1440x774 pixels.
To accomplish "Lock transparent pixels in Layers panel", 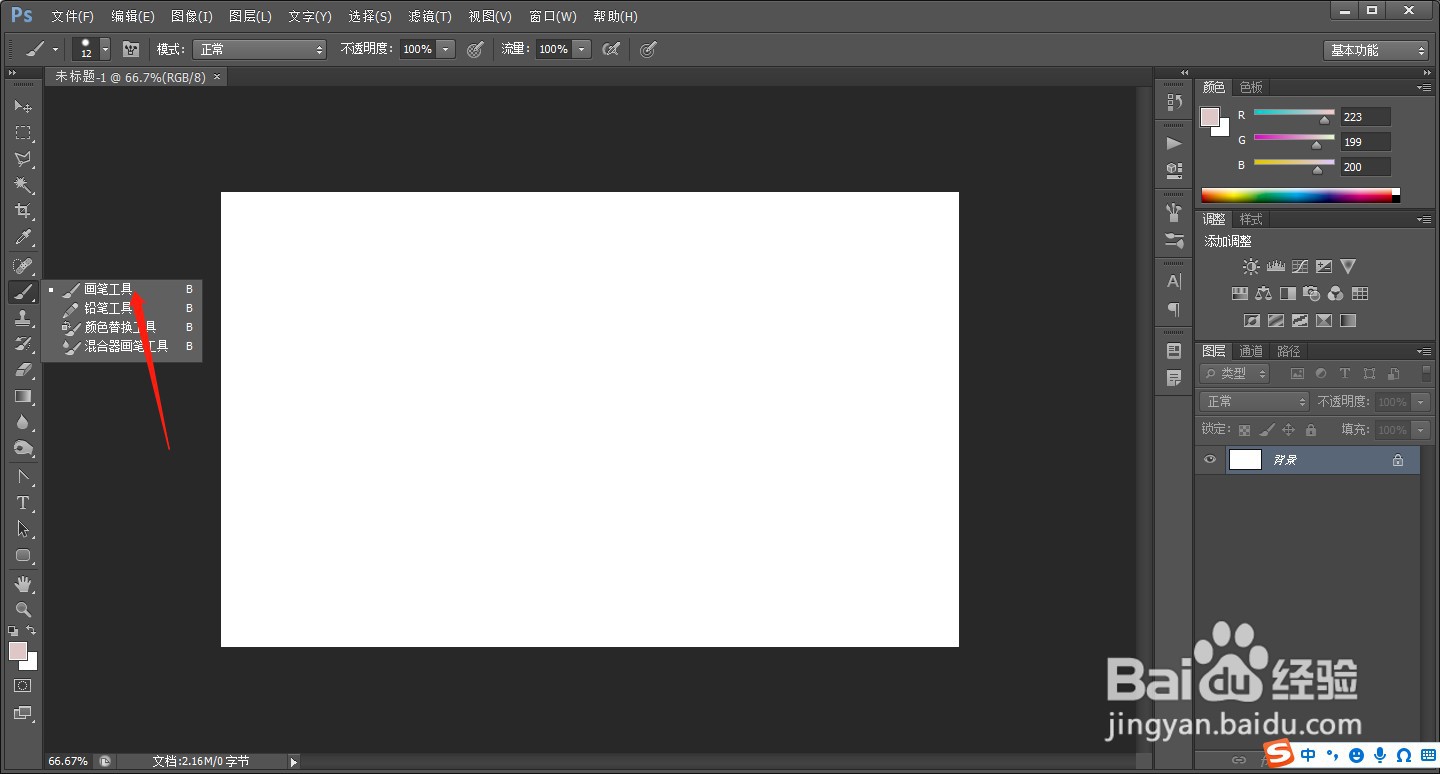I will point(1244,430).
